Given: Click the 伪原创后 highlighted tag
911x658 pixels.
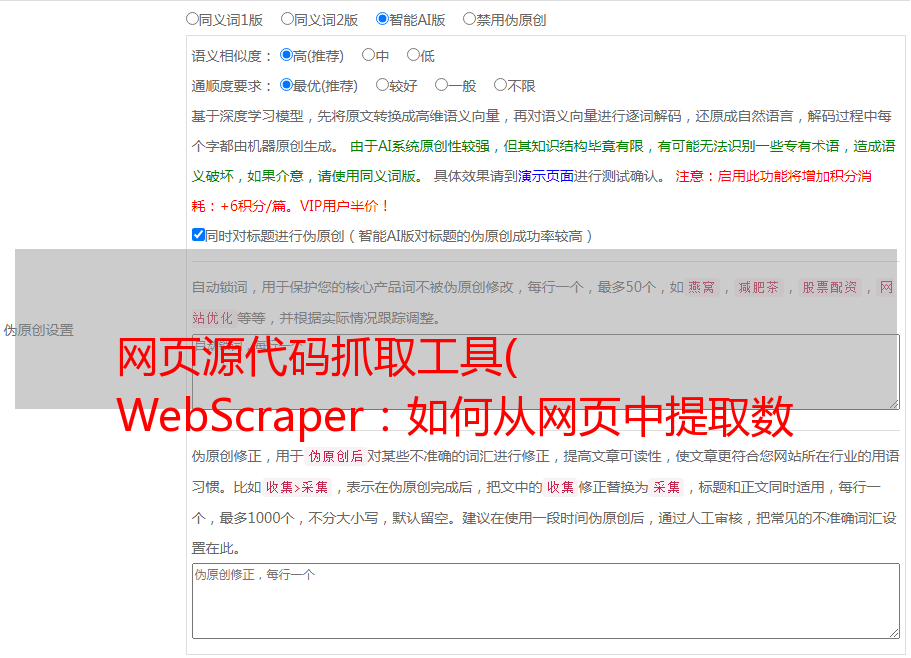Looking at the screenshot, I should click(x=336, y=456).
